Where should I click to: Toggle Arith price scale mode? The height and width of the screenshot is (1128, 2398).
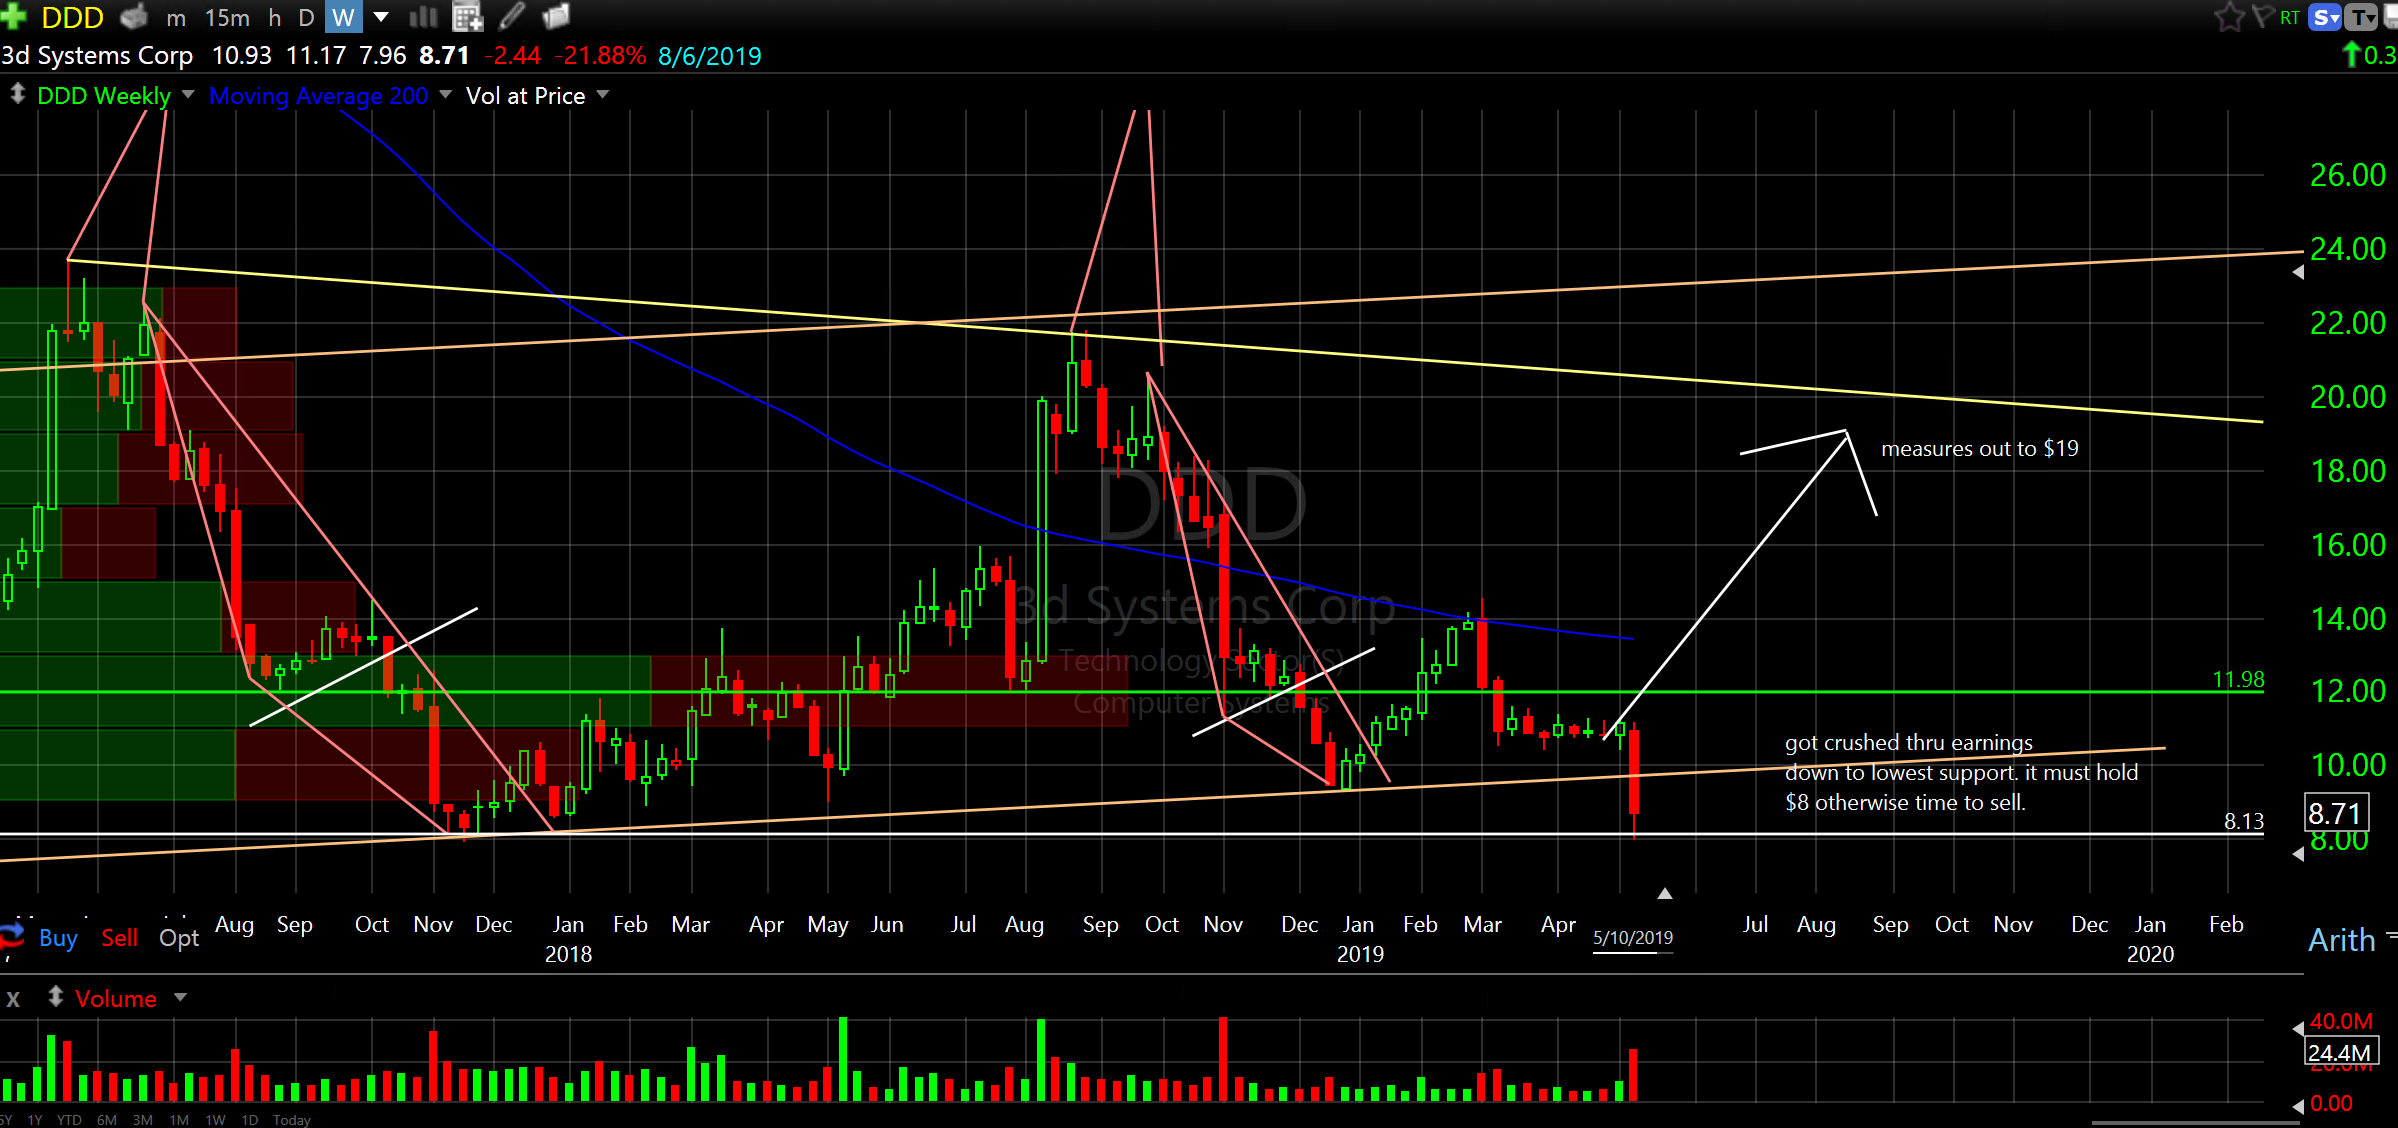2341,940
